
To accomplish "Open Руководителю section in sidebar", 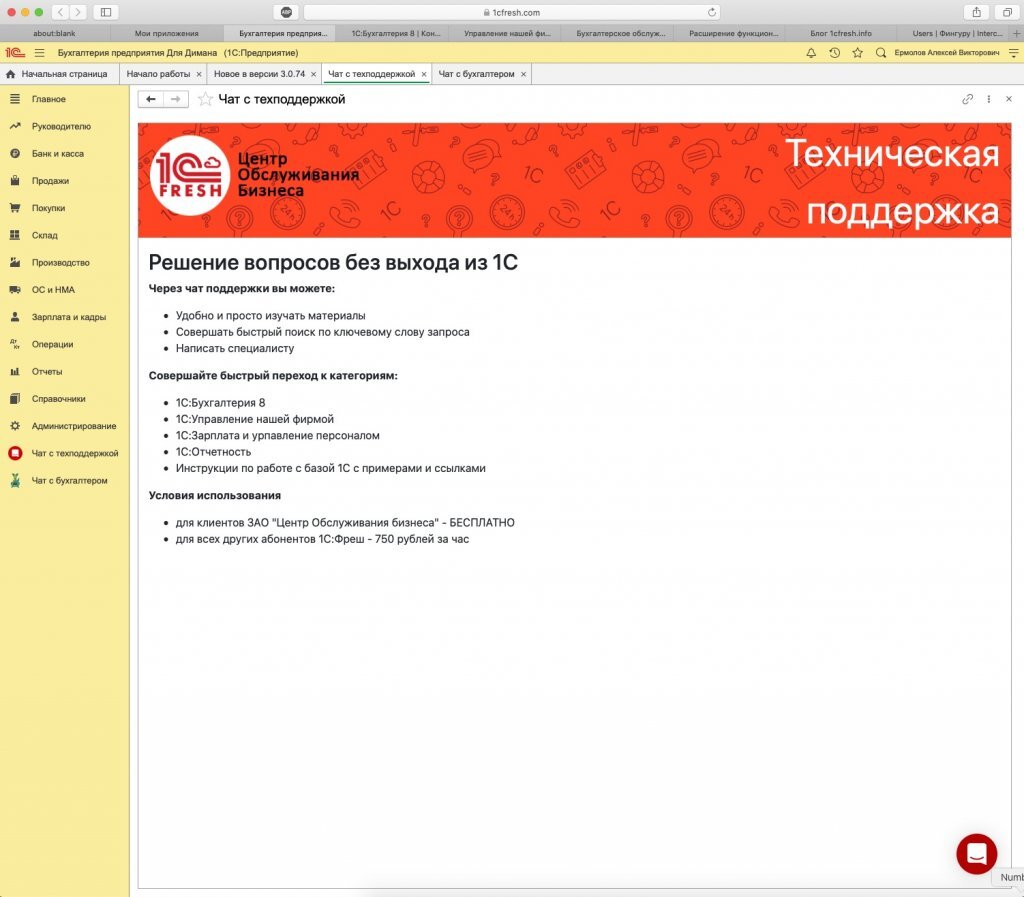I will point(61,127).
